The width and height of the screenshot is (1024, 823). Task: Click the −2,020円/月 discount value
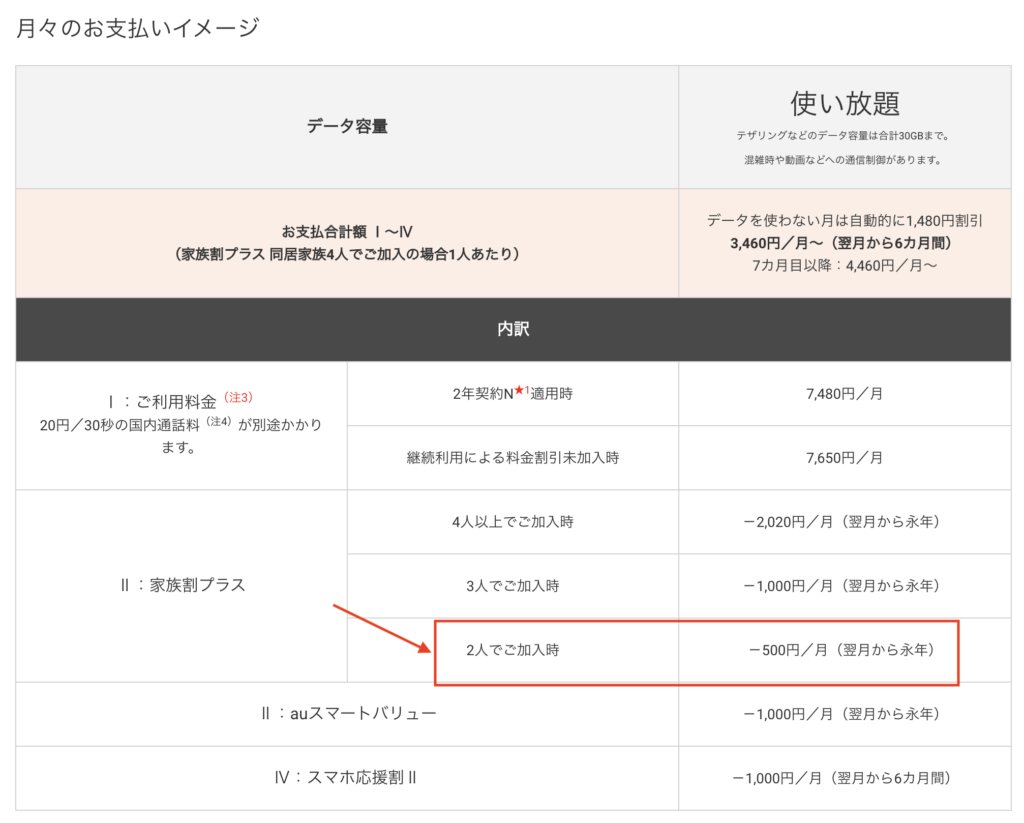(844, 522)
